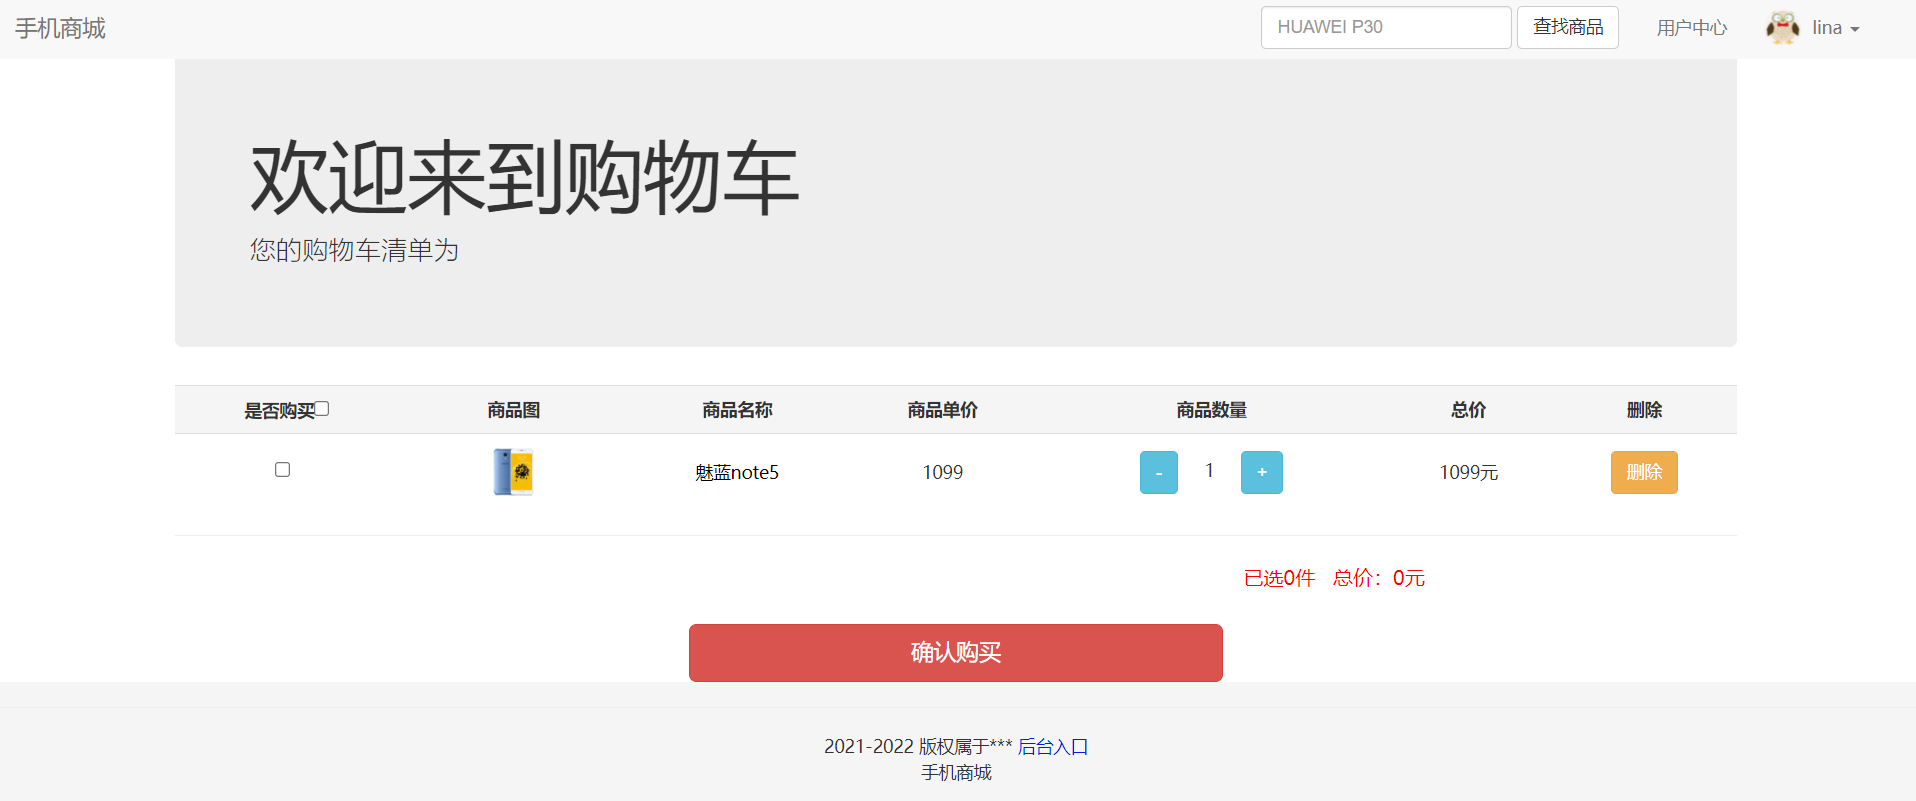Click the 您的购物车清单为 subtitle

(x=354, y=250)
